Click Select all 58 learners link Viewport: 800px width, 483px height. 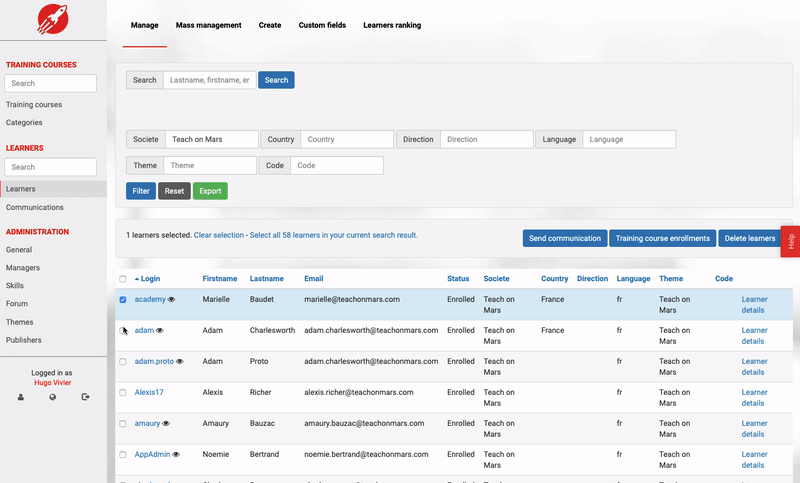point(334,235)
